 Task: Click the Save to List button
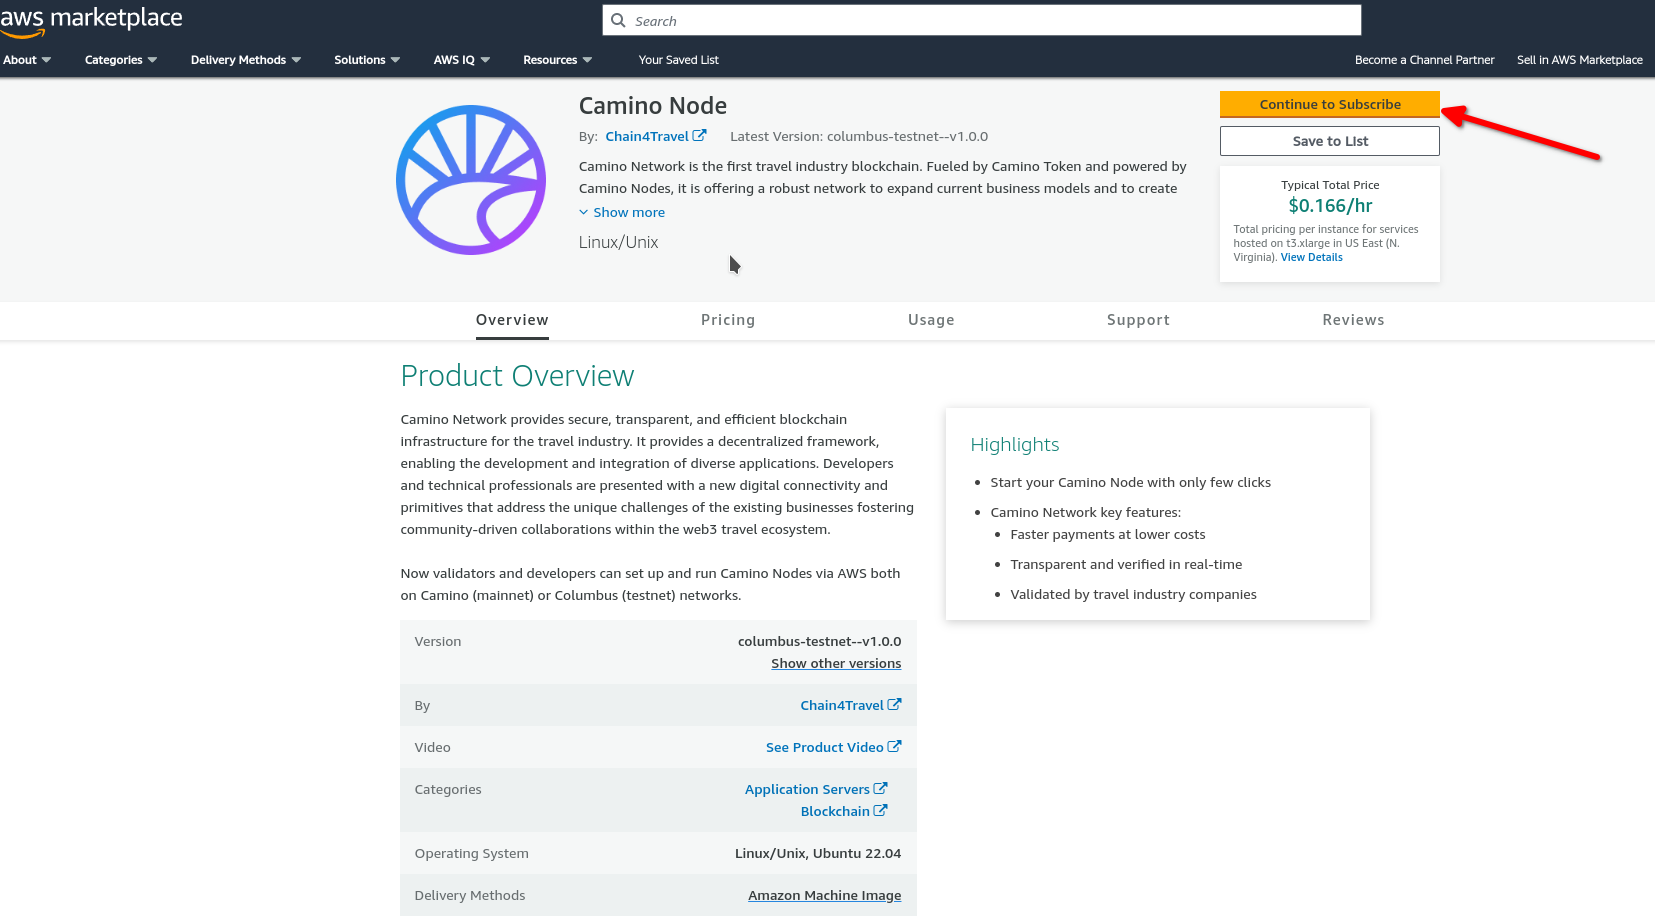point(1329,141)
